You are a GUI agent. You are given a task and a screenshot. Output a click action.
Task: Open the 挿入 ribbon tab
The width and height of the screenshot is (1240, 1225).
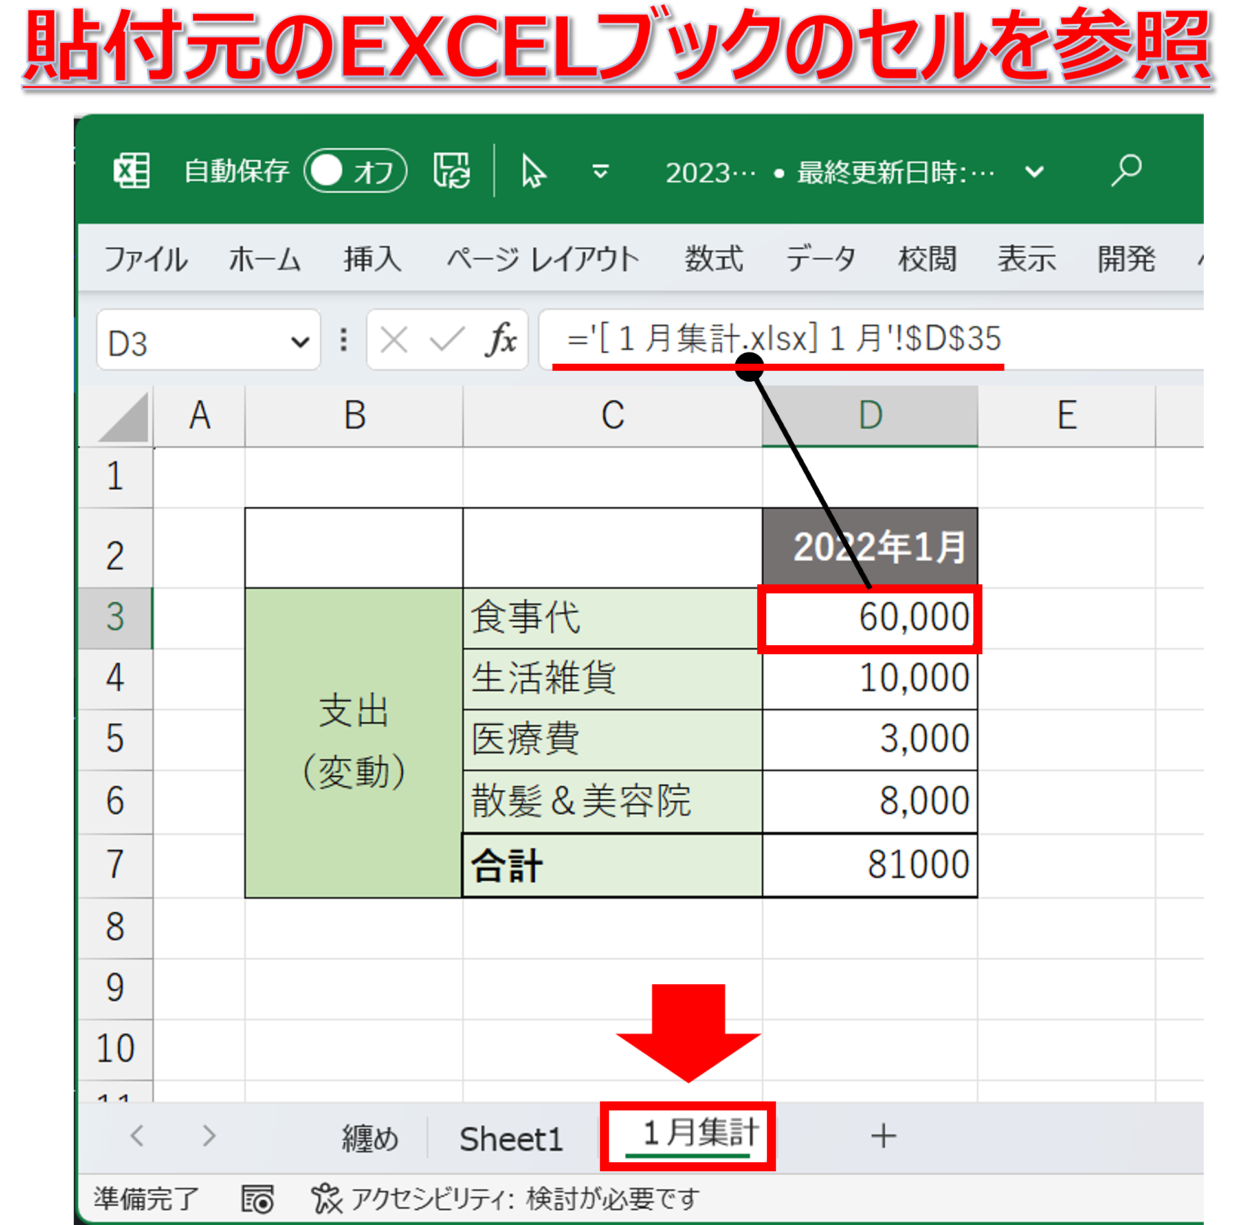point(372,259)
